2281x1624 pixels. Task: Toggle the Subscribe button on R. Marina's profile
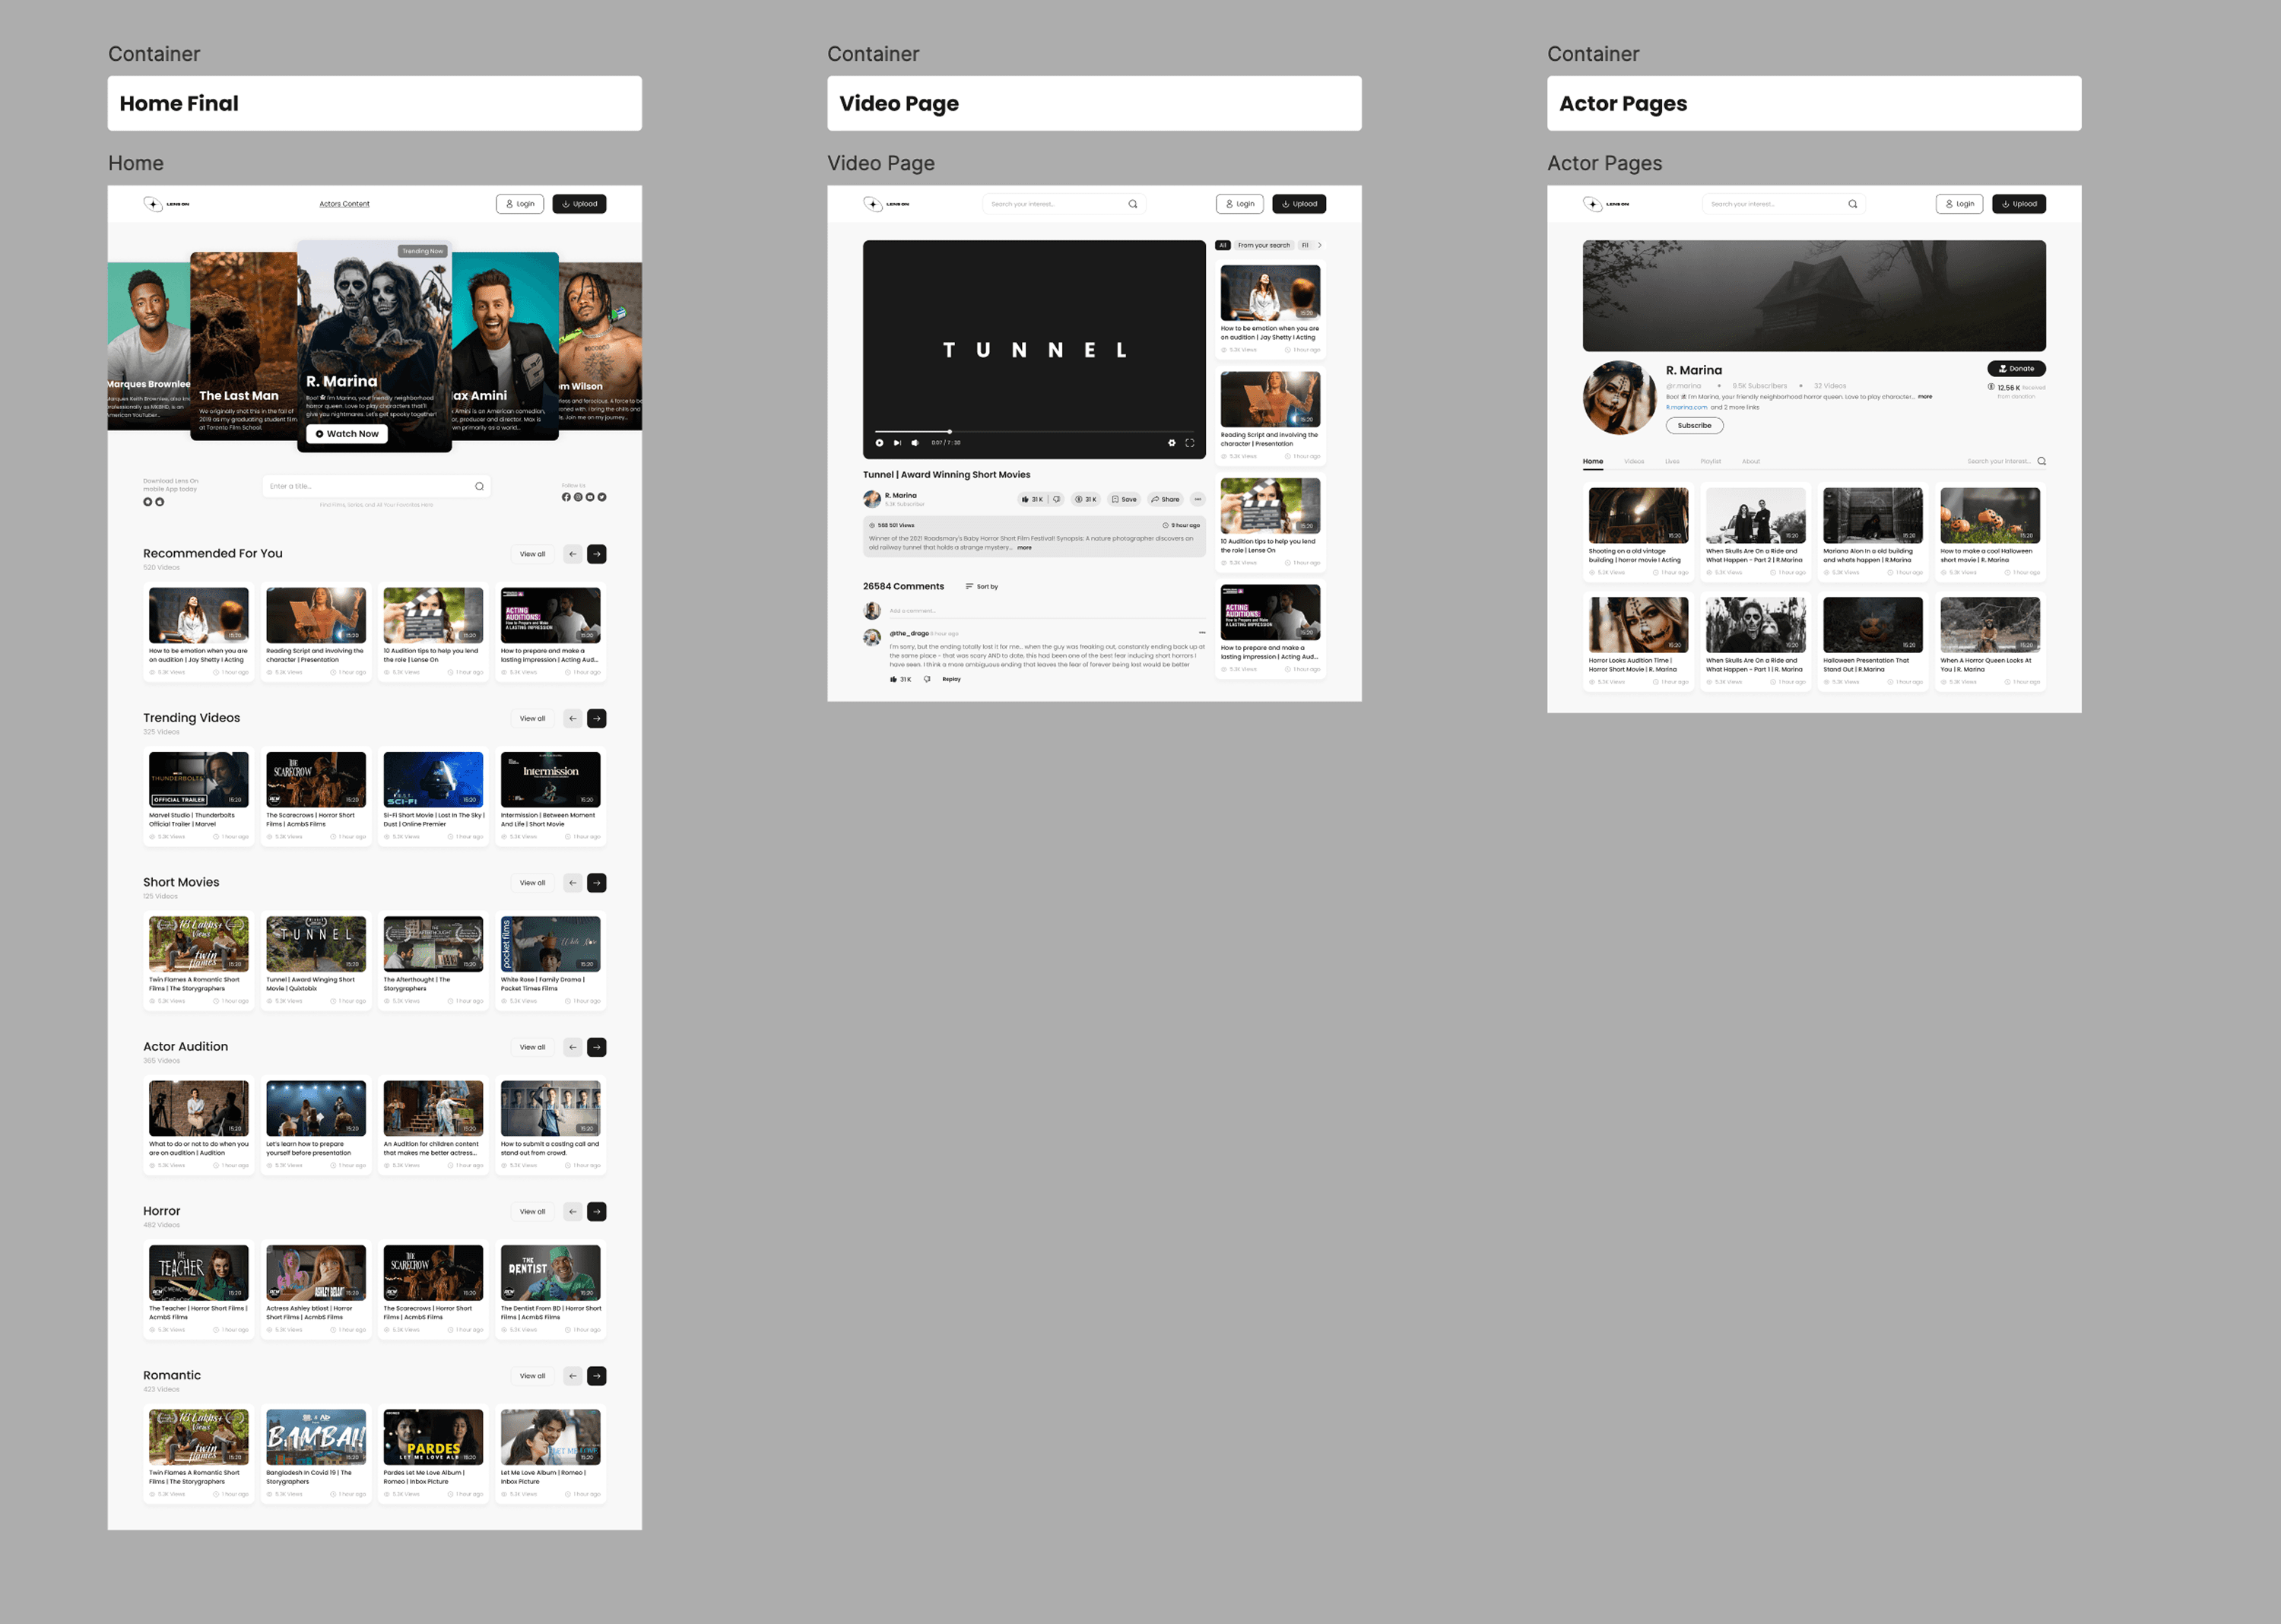(1694, 426)
